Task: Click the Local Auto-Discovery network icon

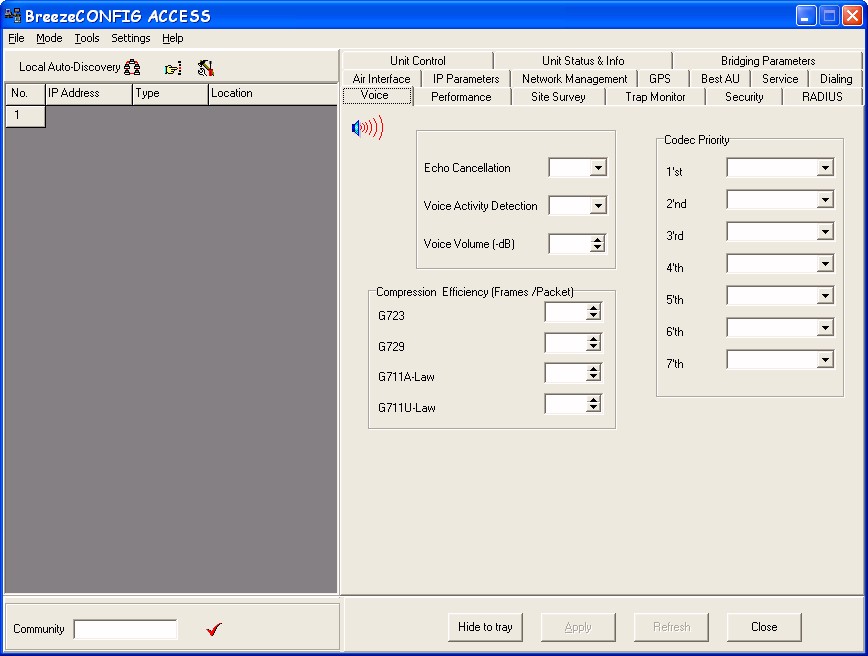Action: click(132, 68)
